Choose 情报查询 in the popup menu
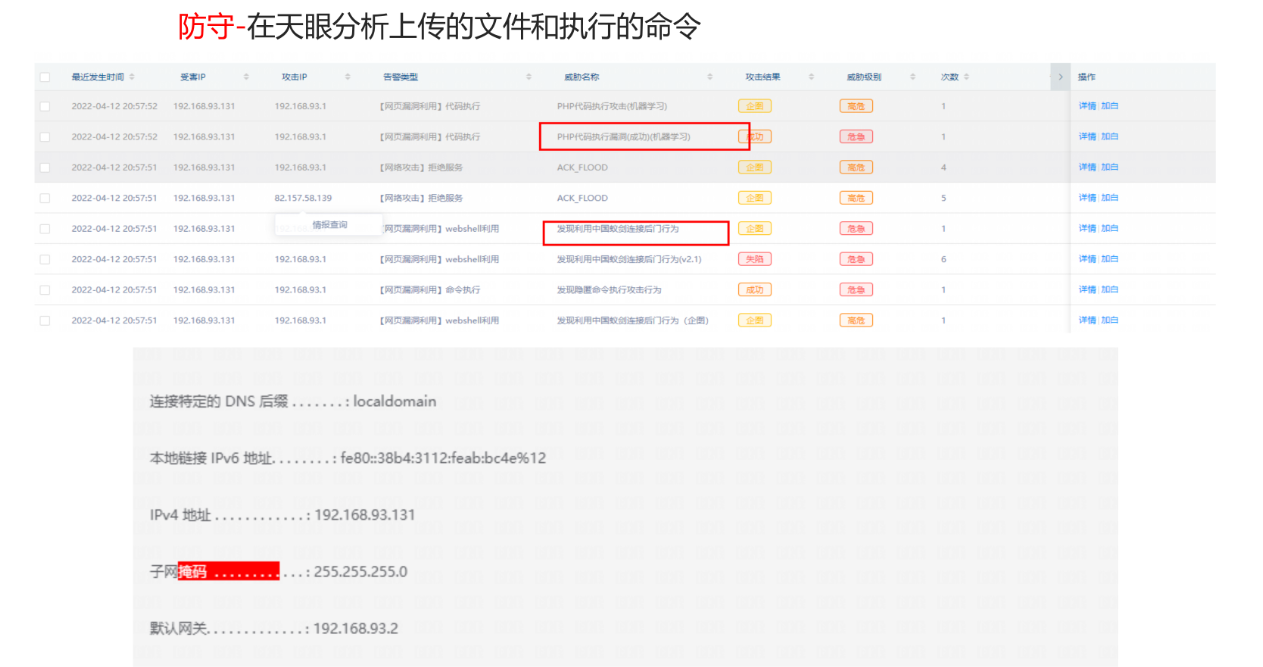The image size is (1263, 667). 330,225
